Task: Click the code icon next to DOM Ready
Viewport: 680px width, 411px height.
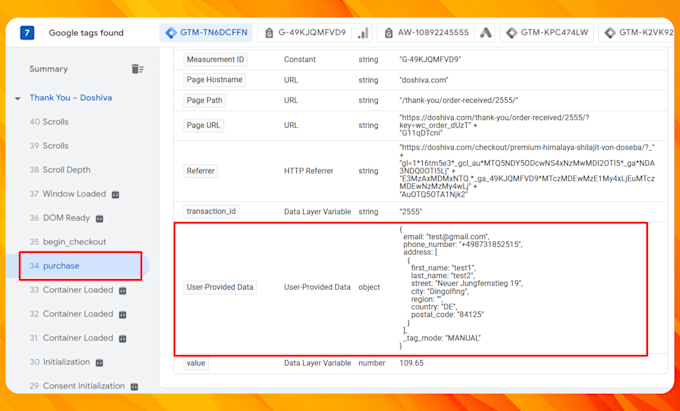Action: pos(99,219)
